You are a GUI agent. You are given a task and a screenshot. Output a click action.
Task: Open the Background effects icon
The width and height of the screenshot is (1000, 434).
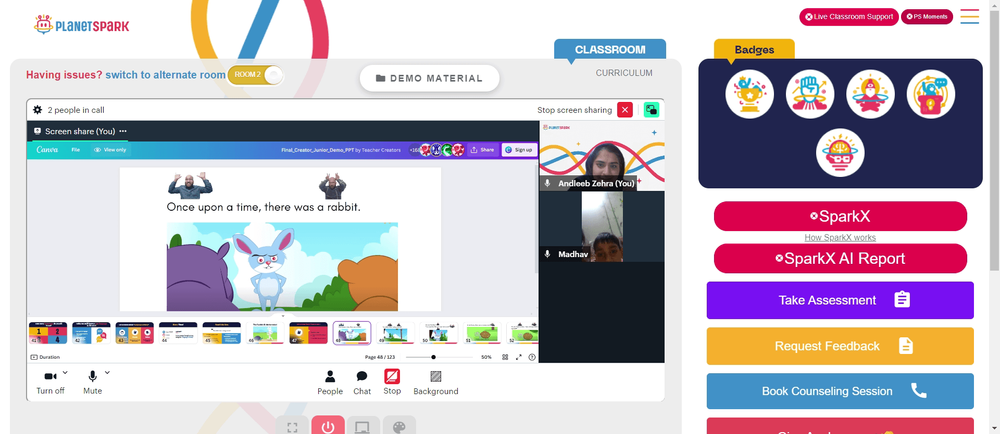pos(436,382)
